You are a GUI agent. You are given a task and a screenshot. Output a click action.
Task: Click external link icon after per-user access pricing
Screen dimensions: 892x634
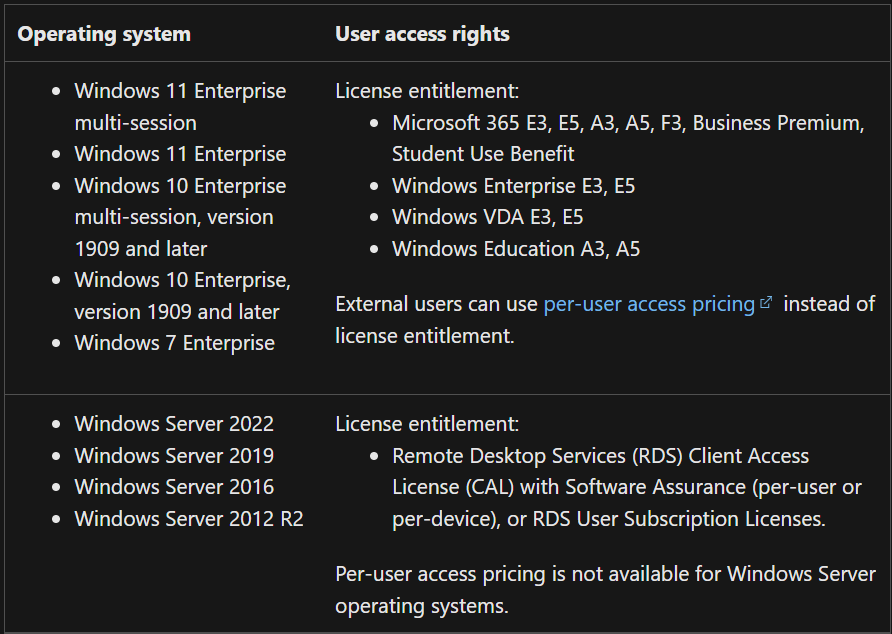point(766,302)
